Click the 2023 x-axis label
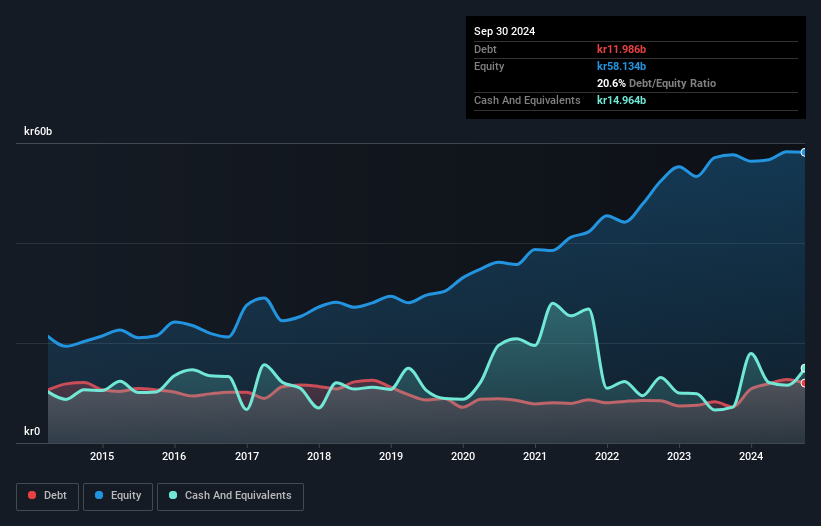Image resolution: width=821 pixels, height=526 pixels. click(x=679, y=456)
